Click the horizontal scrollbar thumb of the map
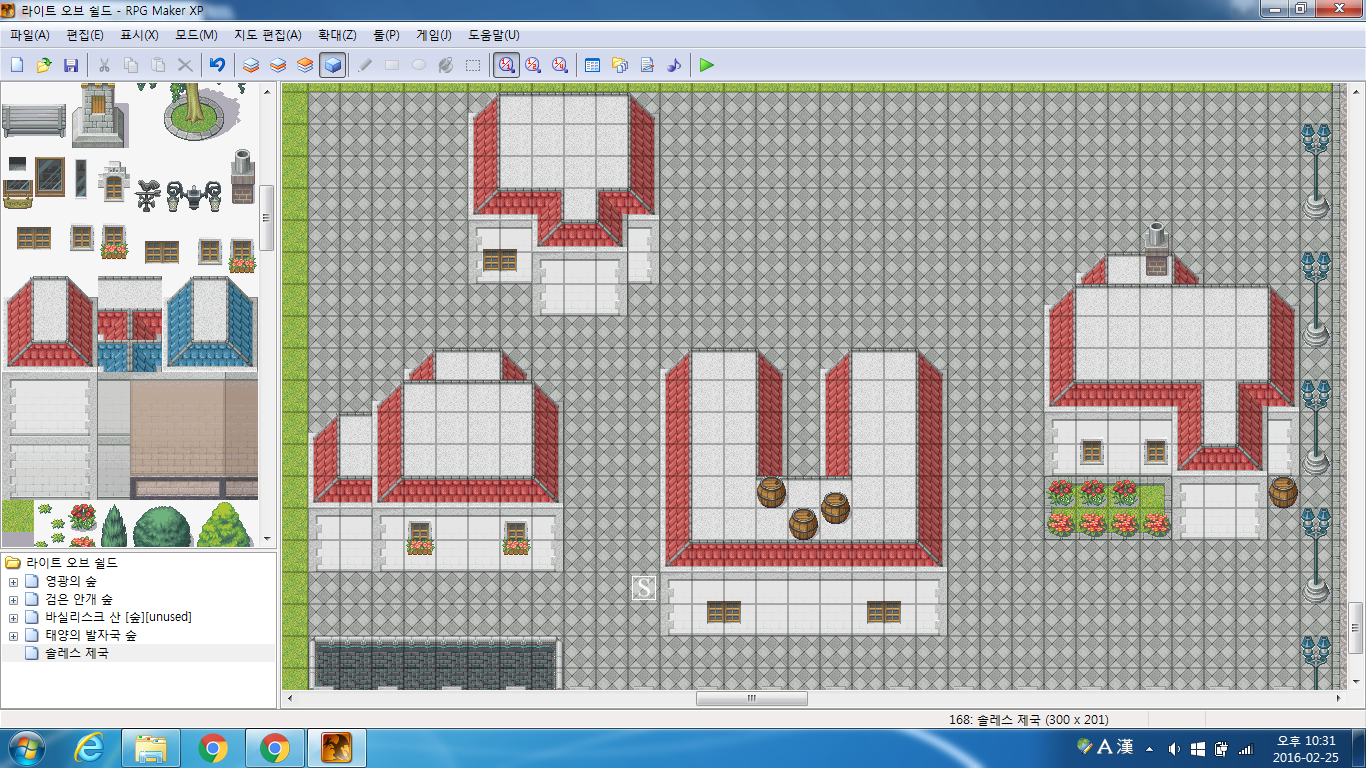Viewport: 1366px width, 768px height. tap(752, 699)
